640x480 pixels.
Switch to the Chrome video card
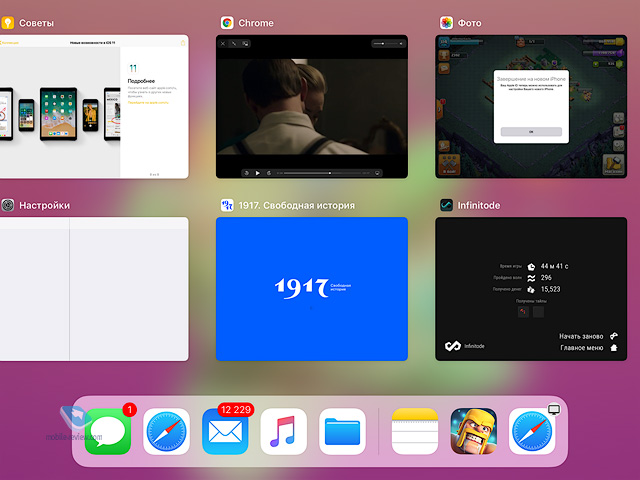pos(312,107)
